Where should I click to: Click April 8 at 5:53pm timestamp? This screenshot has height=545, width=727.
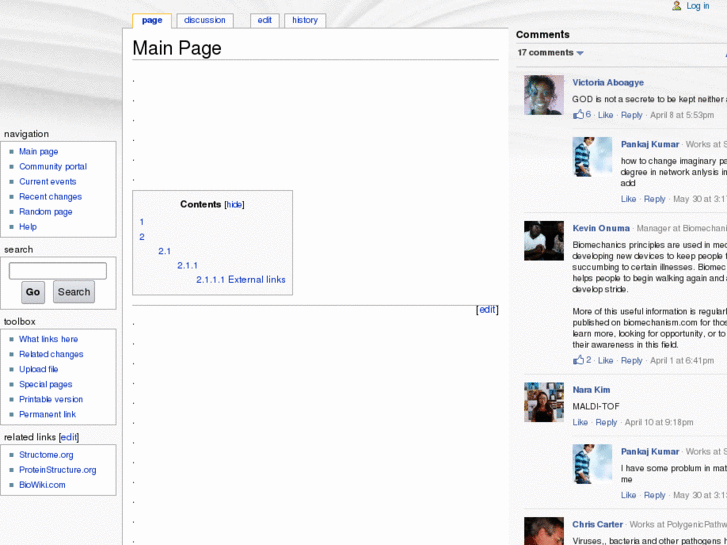click(682, 115)
